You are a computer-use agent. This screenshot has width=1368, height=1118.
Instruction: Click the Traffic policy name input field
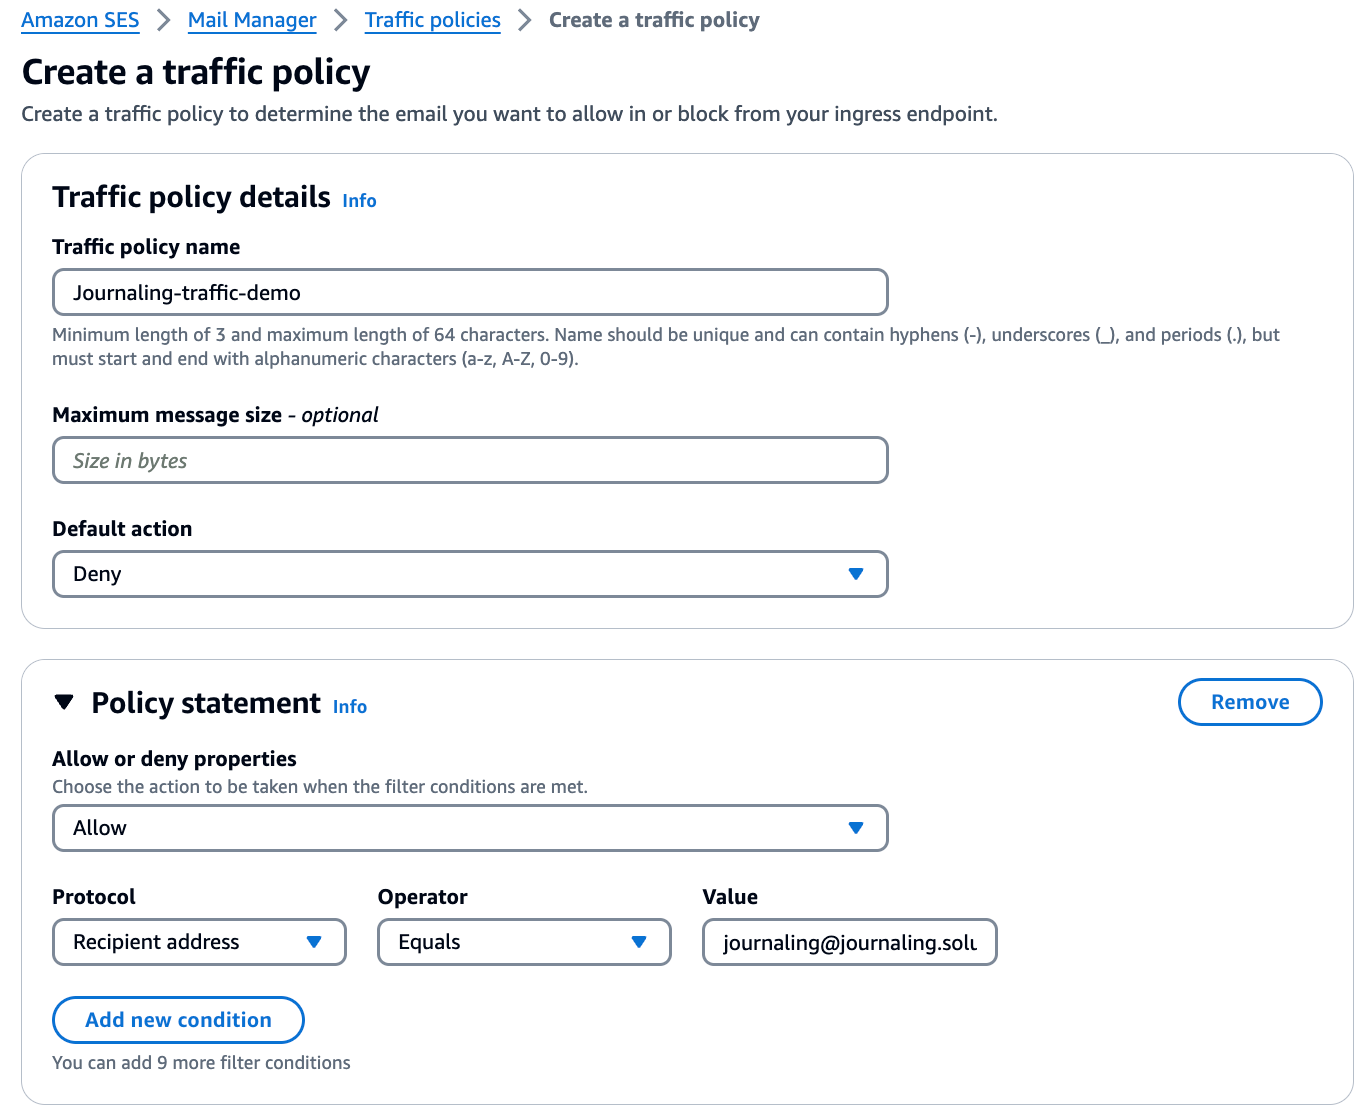coord(470,292)
